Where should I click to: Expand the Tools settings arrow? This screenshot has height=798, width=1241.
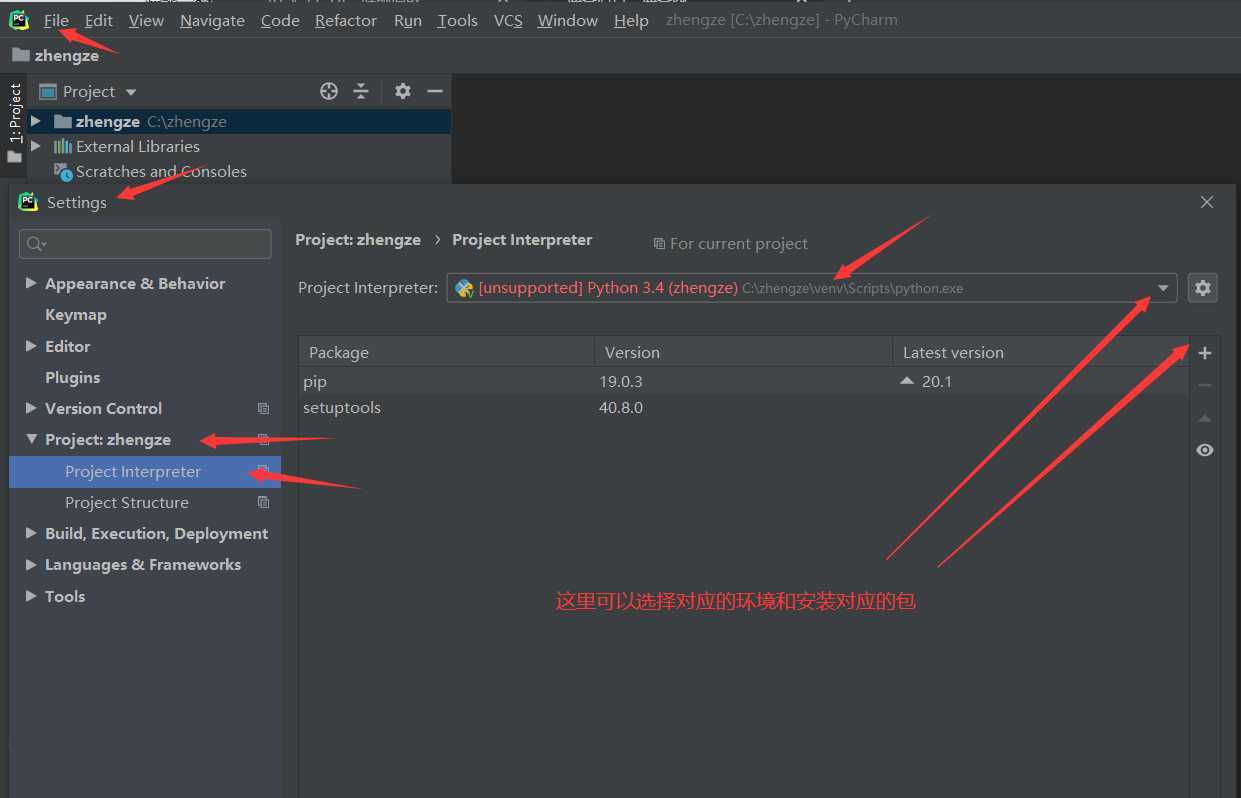click(31, 596)
